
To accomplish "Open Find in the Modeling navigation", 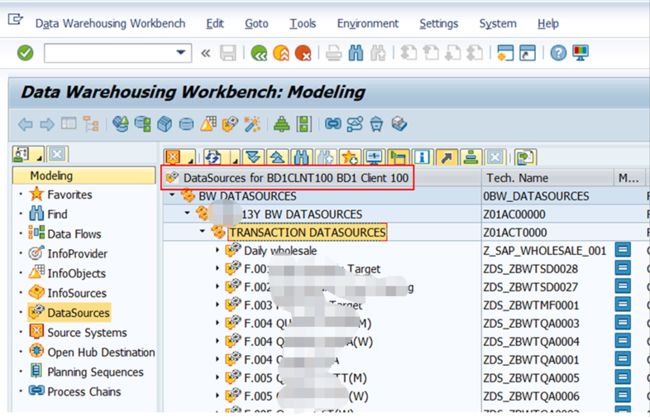I will [57, 214].
